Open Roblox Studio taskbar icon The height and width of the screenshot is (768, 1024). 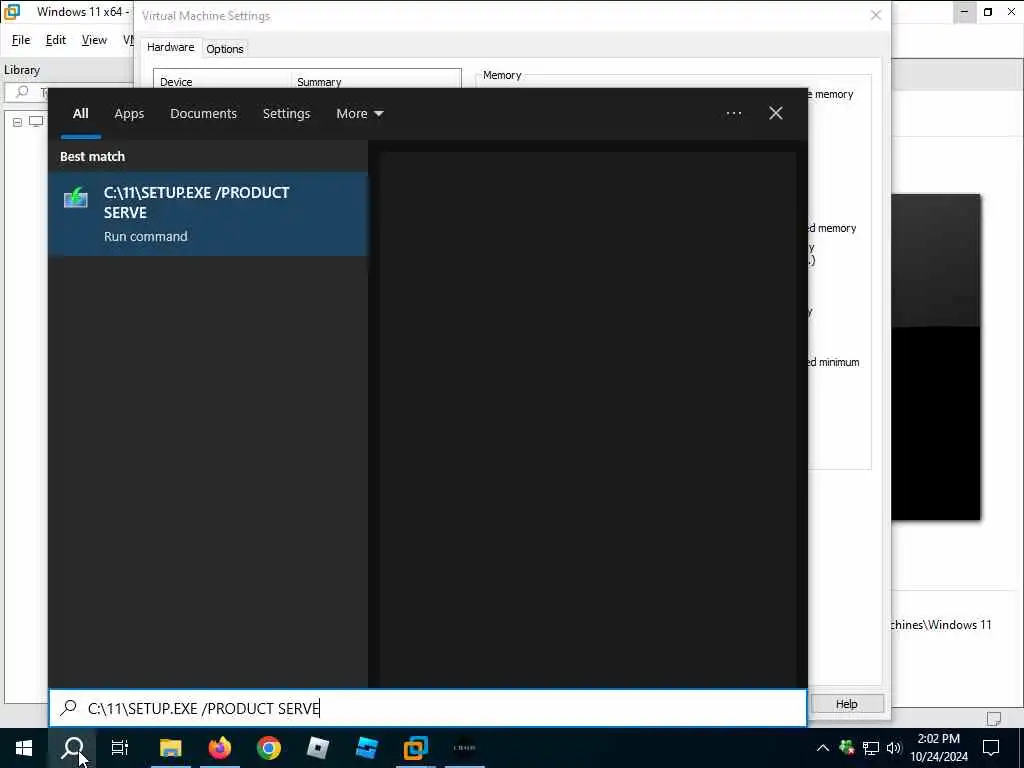pos(366,748)
